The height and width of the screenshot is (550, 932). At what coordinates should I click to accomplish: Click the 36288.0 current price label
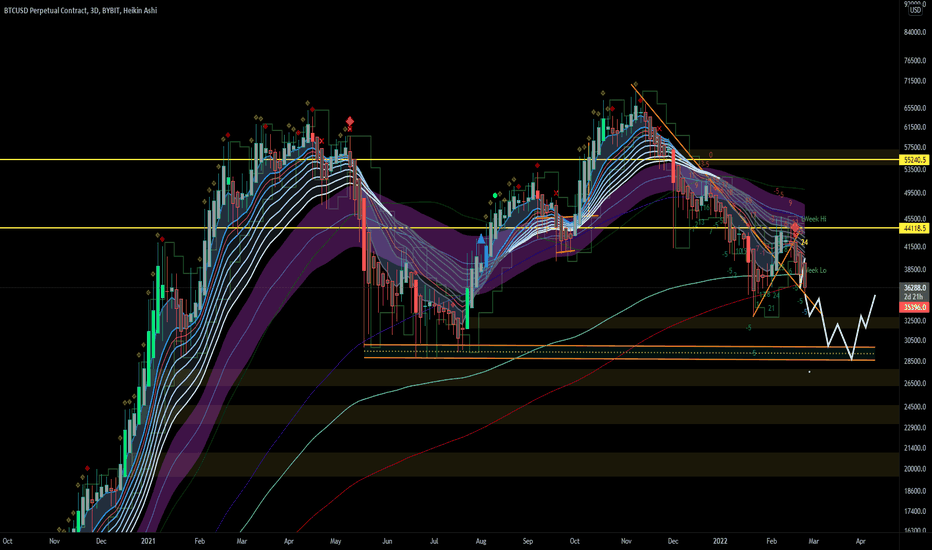coord(915,288)
